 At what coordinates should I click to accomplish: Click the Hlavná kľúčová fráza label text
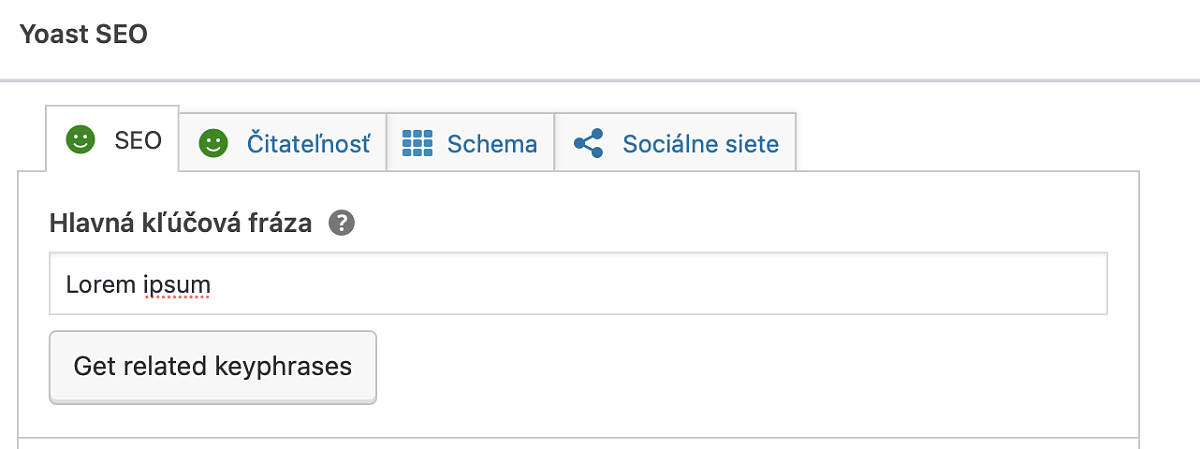point(181,223)
